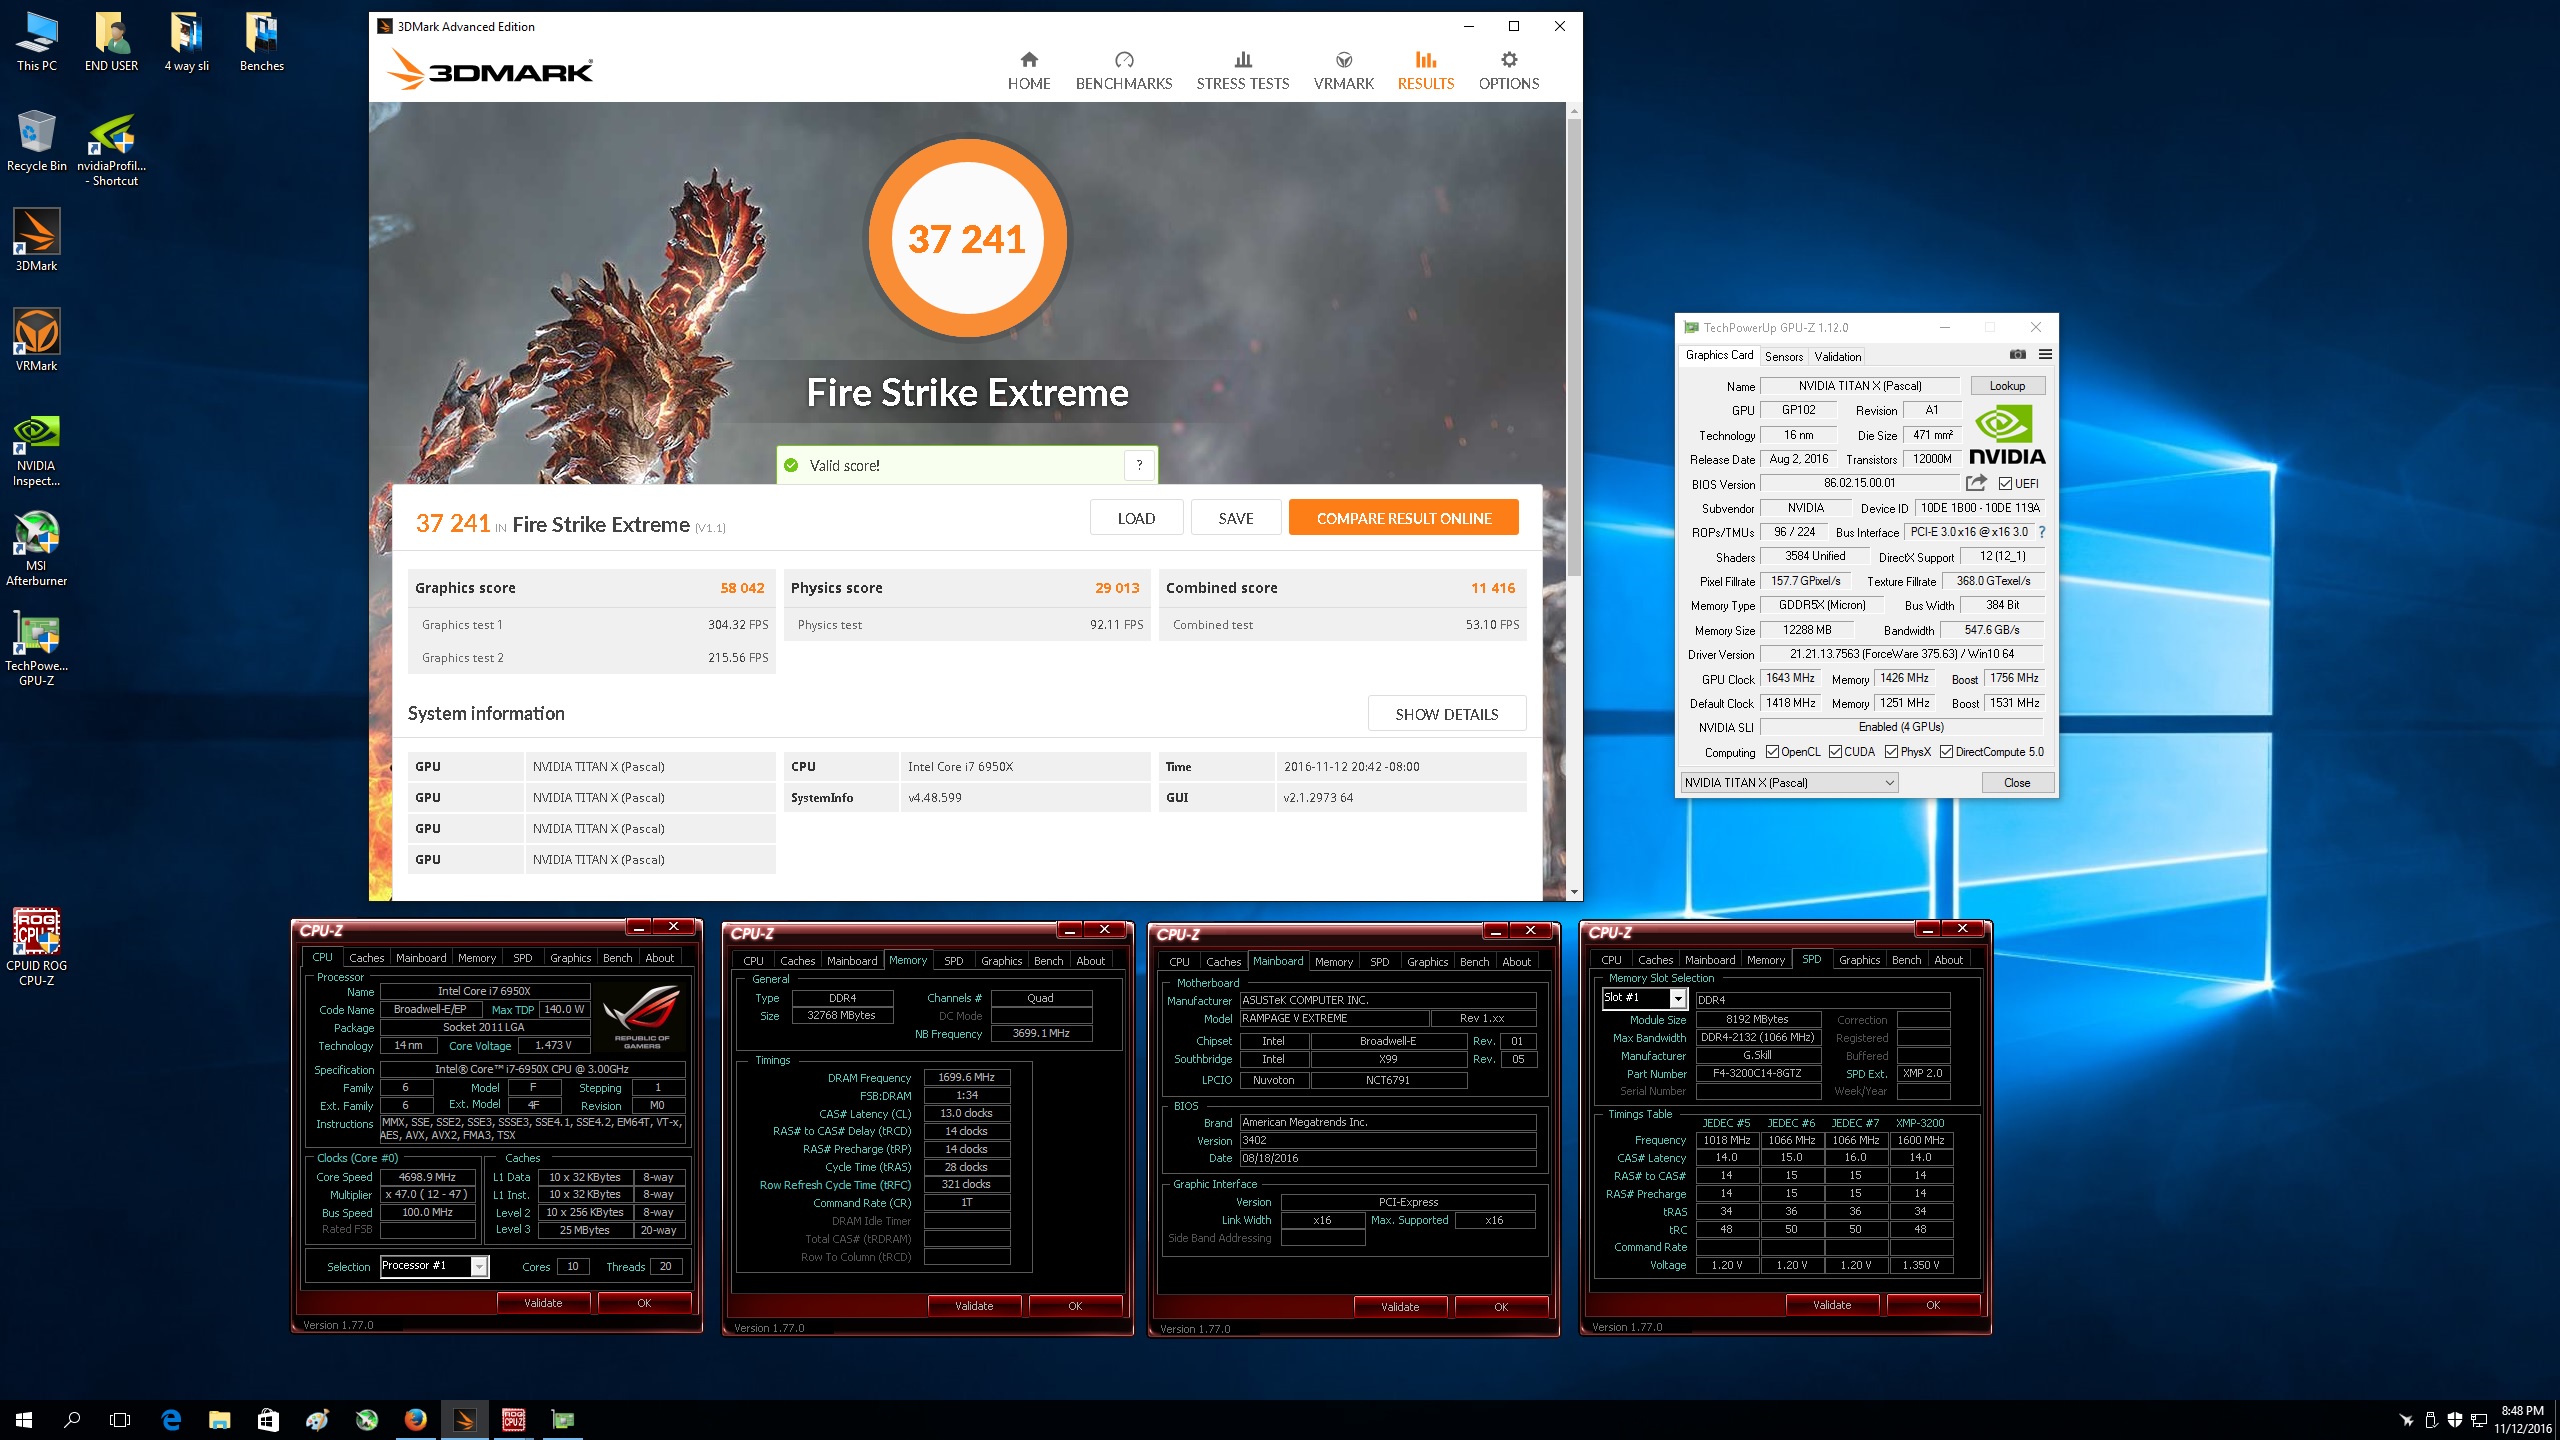The height and width of the screenshot is (1440, 2560).
Task: Click Bus Interface question mark in GPU-Z
Action: pyautogui.click(x=2042, y=532)
